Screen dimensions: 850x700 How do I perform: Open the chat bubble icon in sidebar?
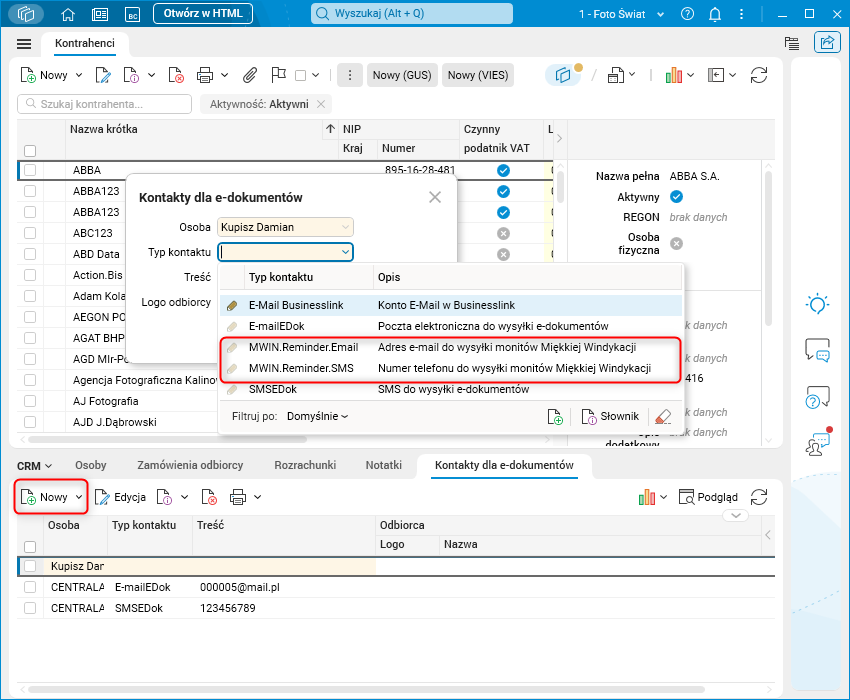click(x=817, y=350)
